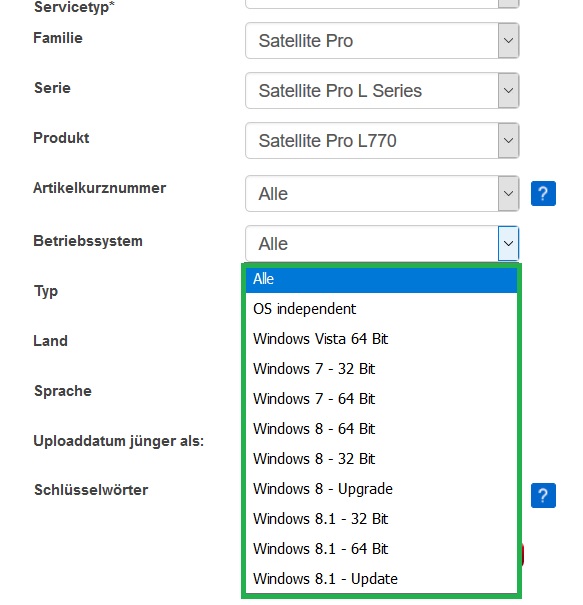Select Windows 8.1 - 32 Bit

381,519
